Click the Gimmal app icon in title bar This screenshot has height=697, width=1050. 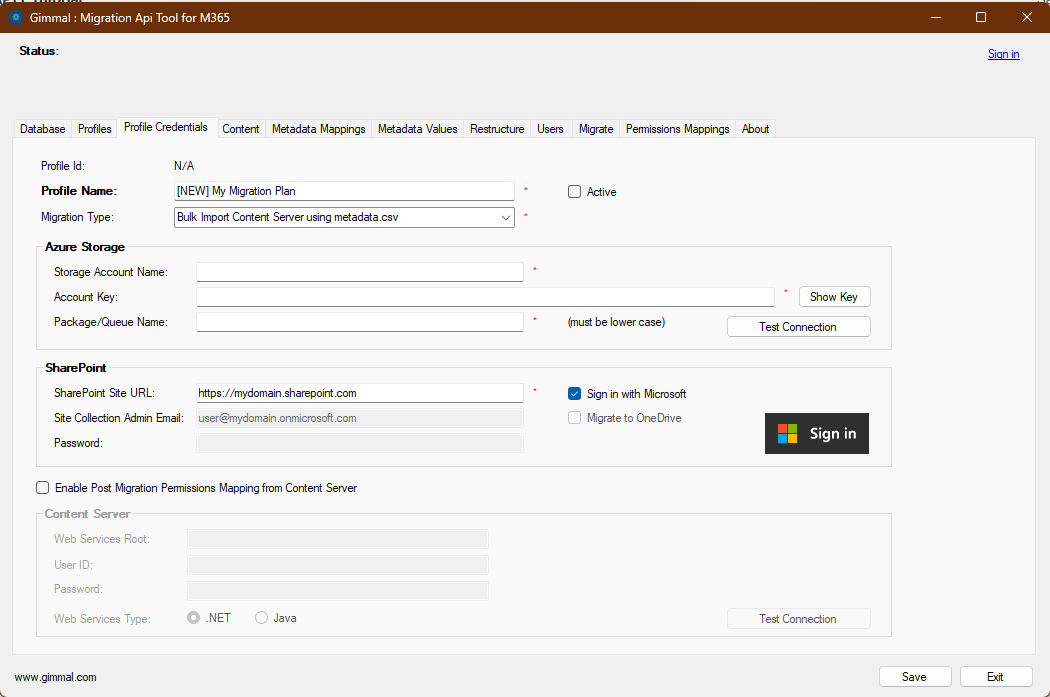coord(15,17)
